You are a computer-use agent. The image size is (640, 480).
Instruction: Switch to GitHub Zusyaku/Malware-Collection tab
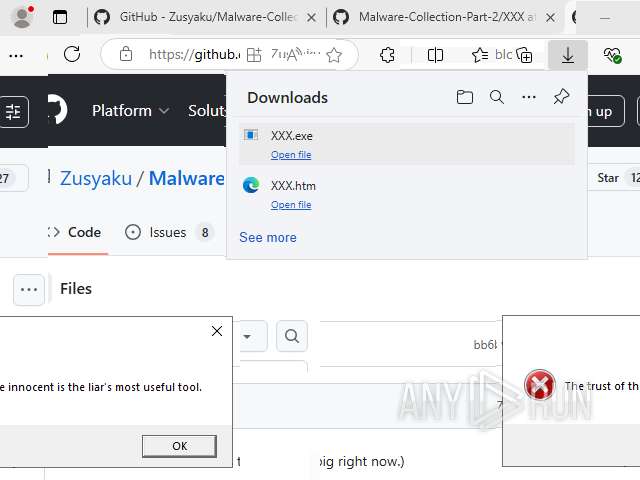207,17
